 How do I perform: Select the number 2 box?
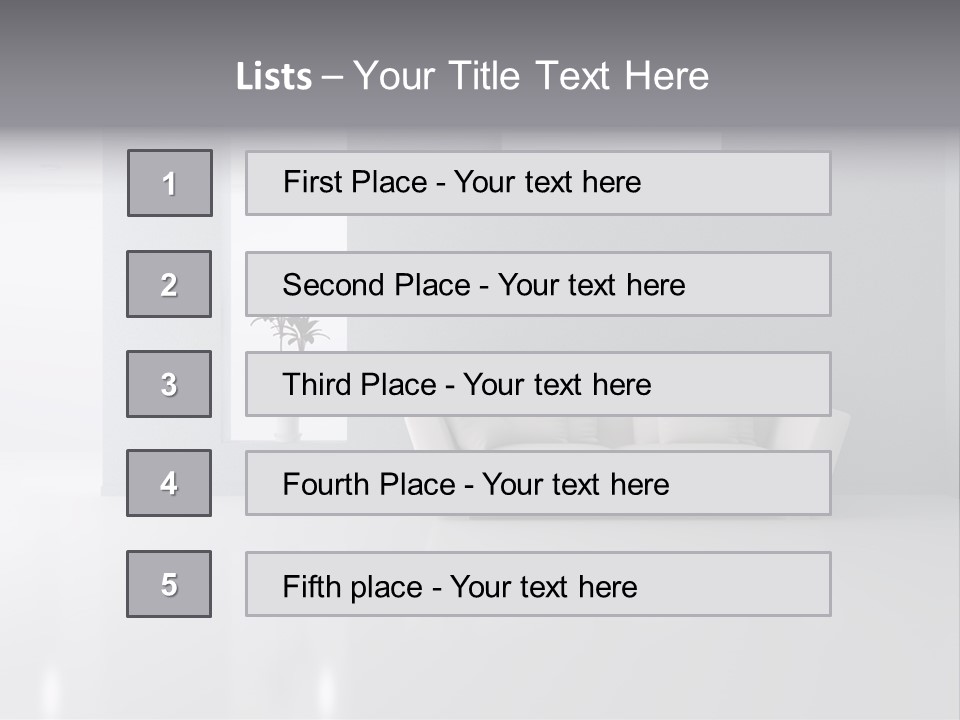click(169, 284)
